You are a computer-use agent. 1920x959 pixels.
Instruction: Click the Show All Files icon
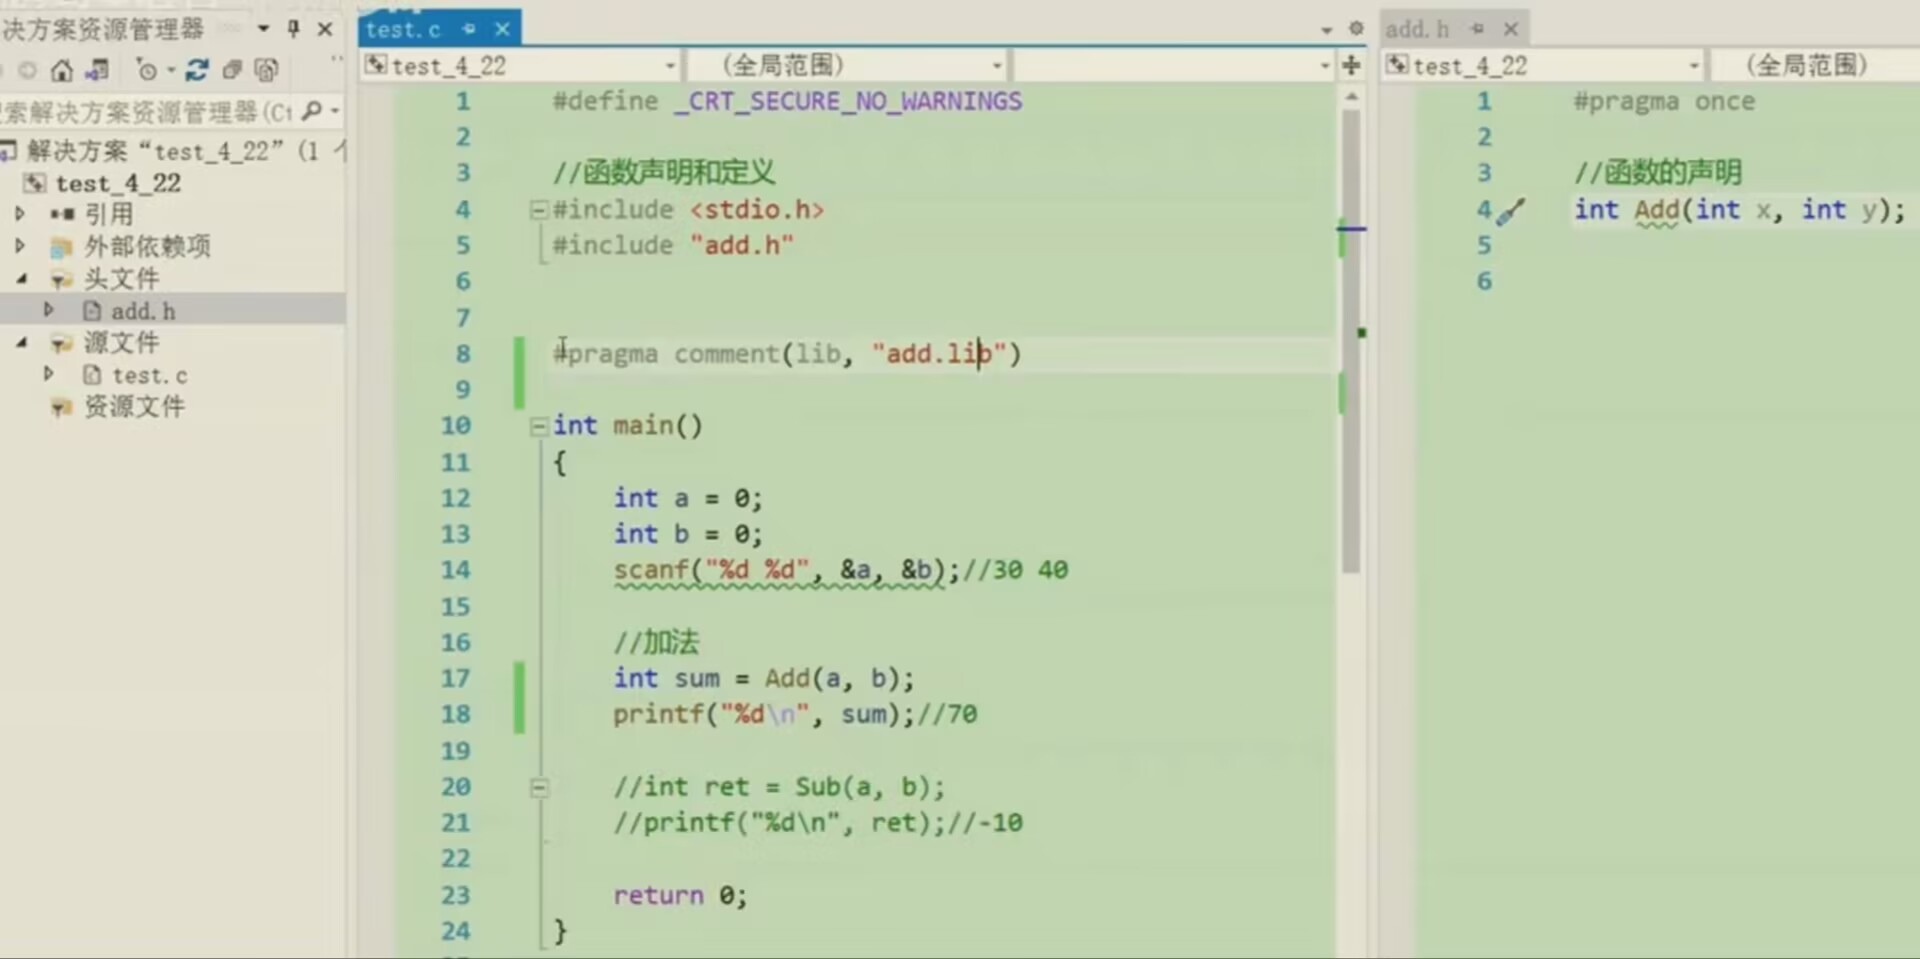point(266,70)
